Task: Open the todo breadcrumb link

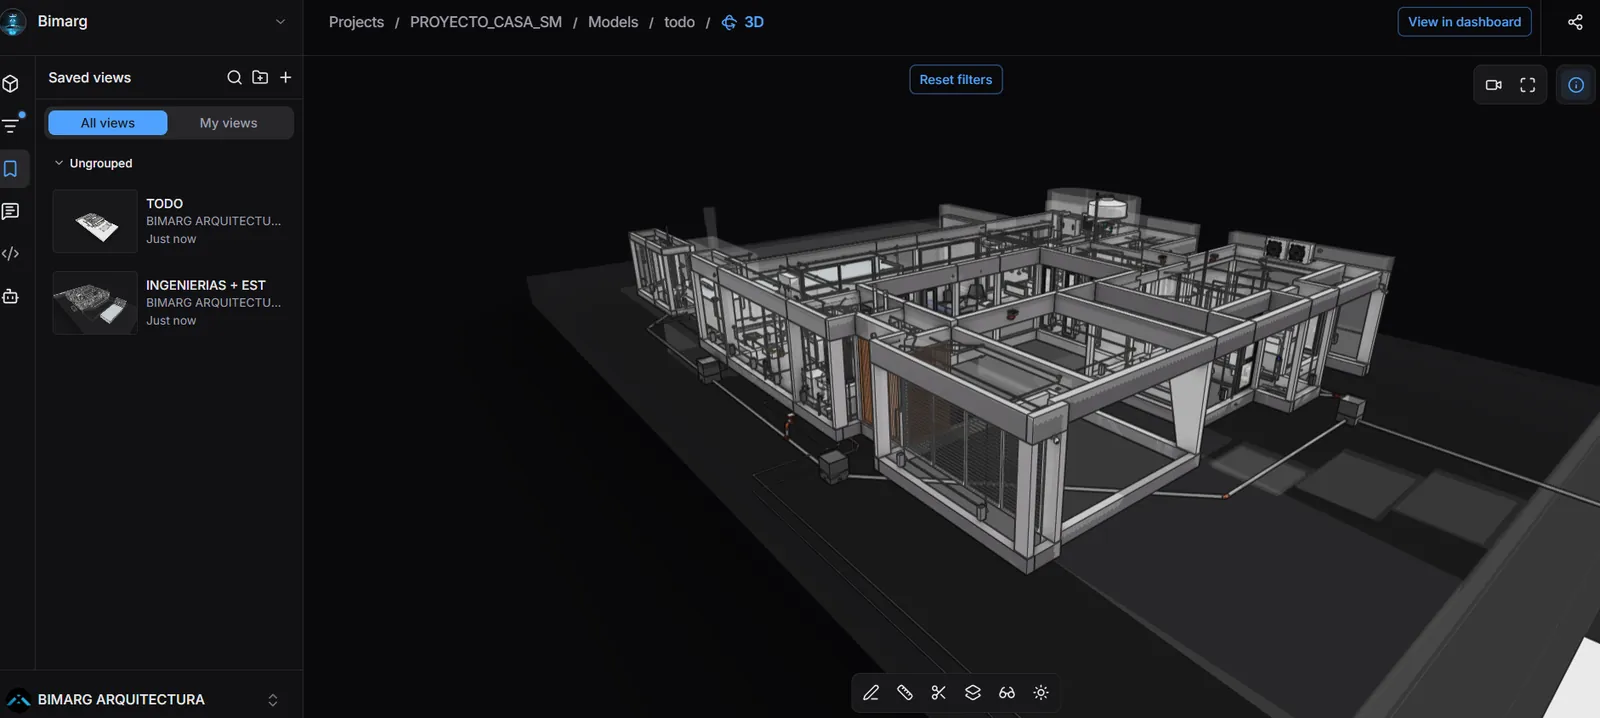Action: pos(679,22)
